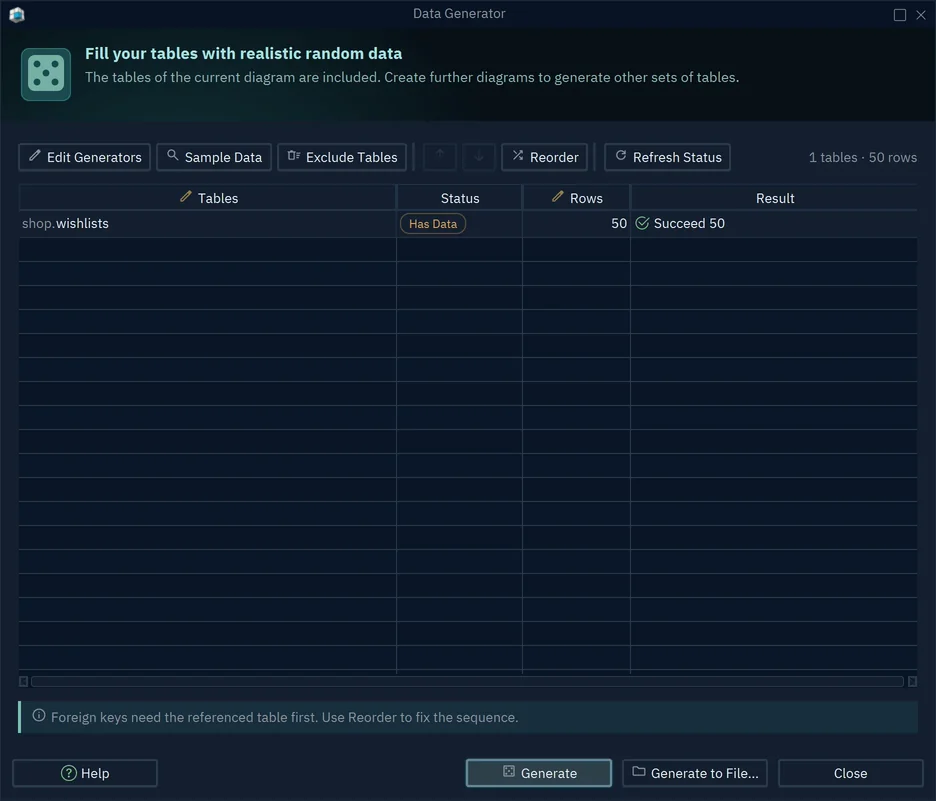Click the right arrow of the horizontal scrollbar
The image size is (936, 801).
point(912,681)
